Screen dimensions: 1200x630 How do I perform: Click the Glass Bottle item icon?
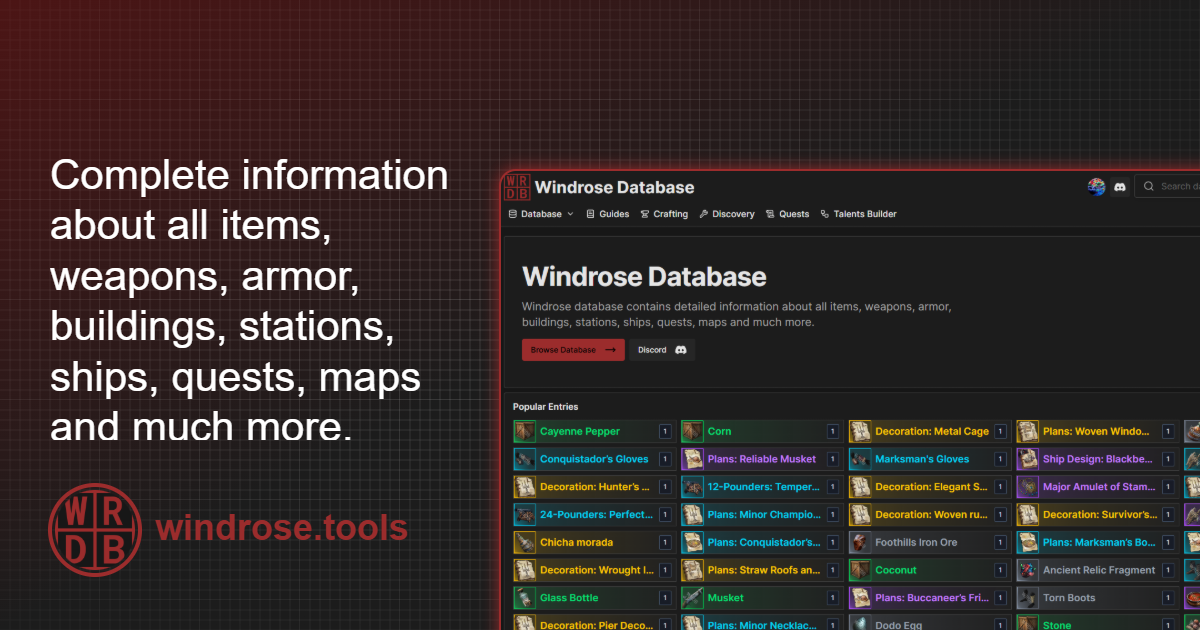(x=525, y=598)
